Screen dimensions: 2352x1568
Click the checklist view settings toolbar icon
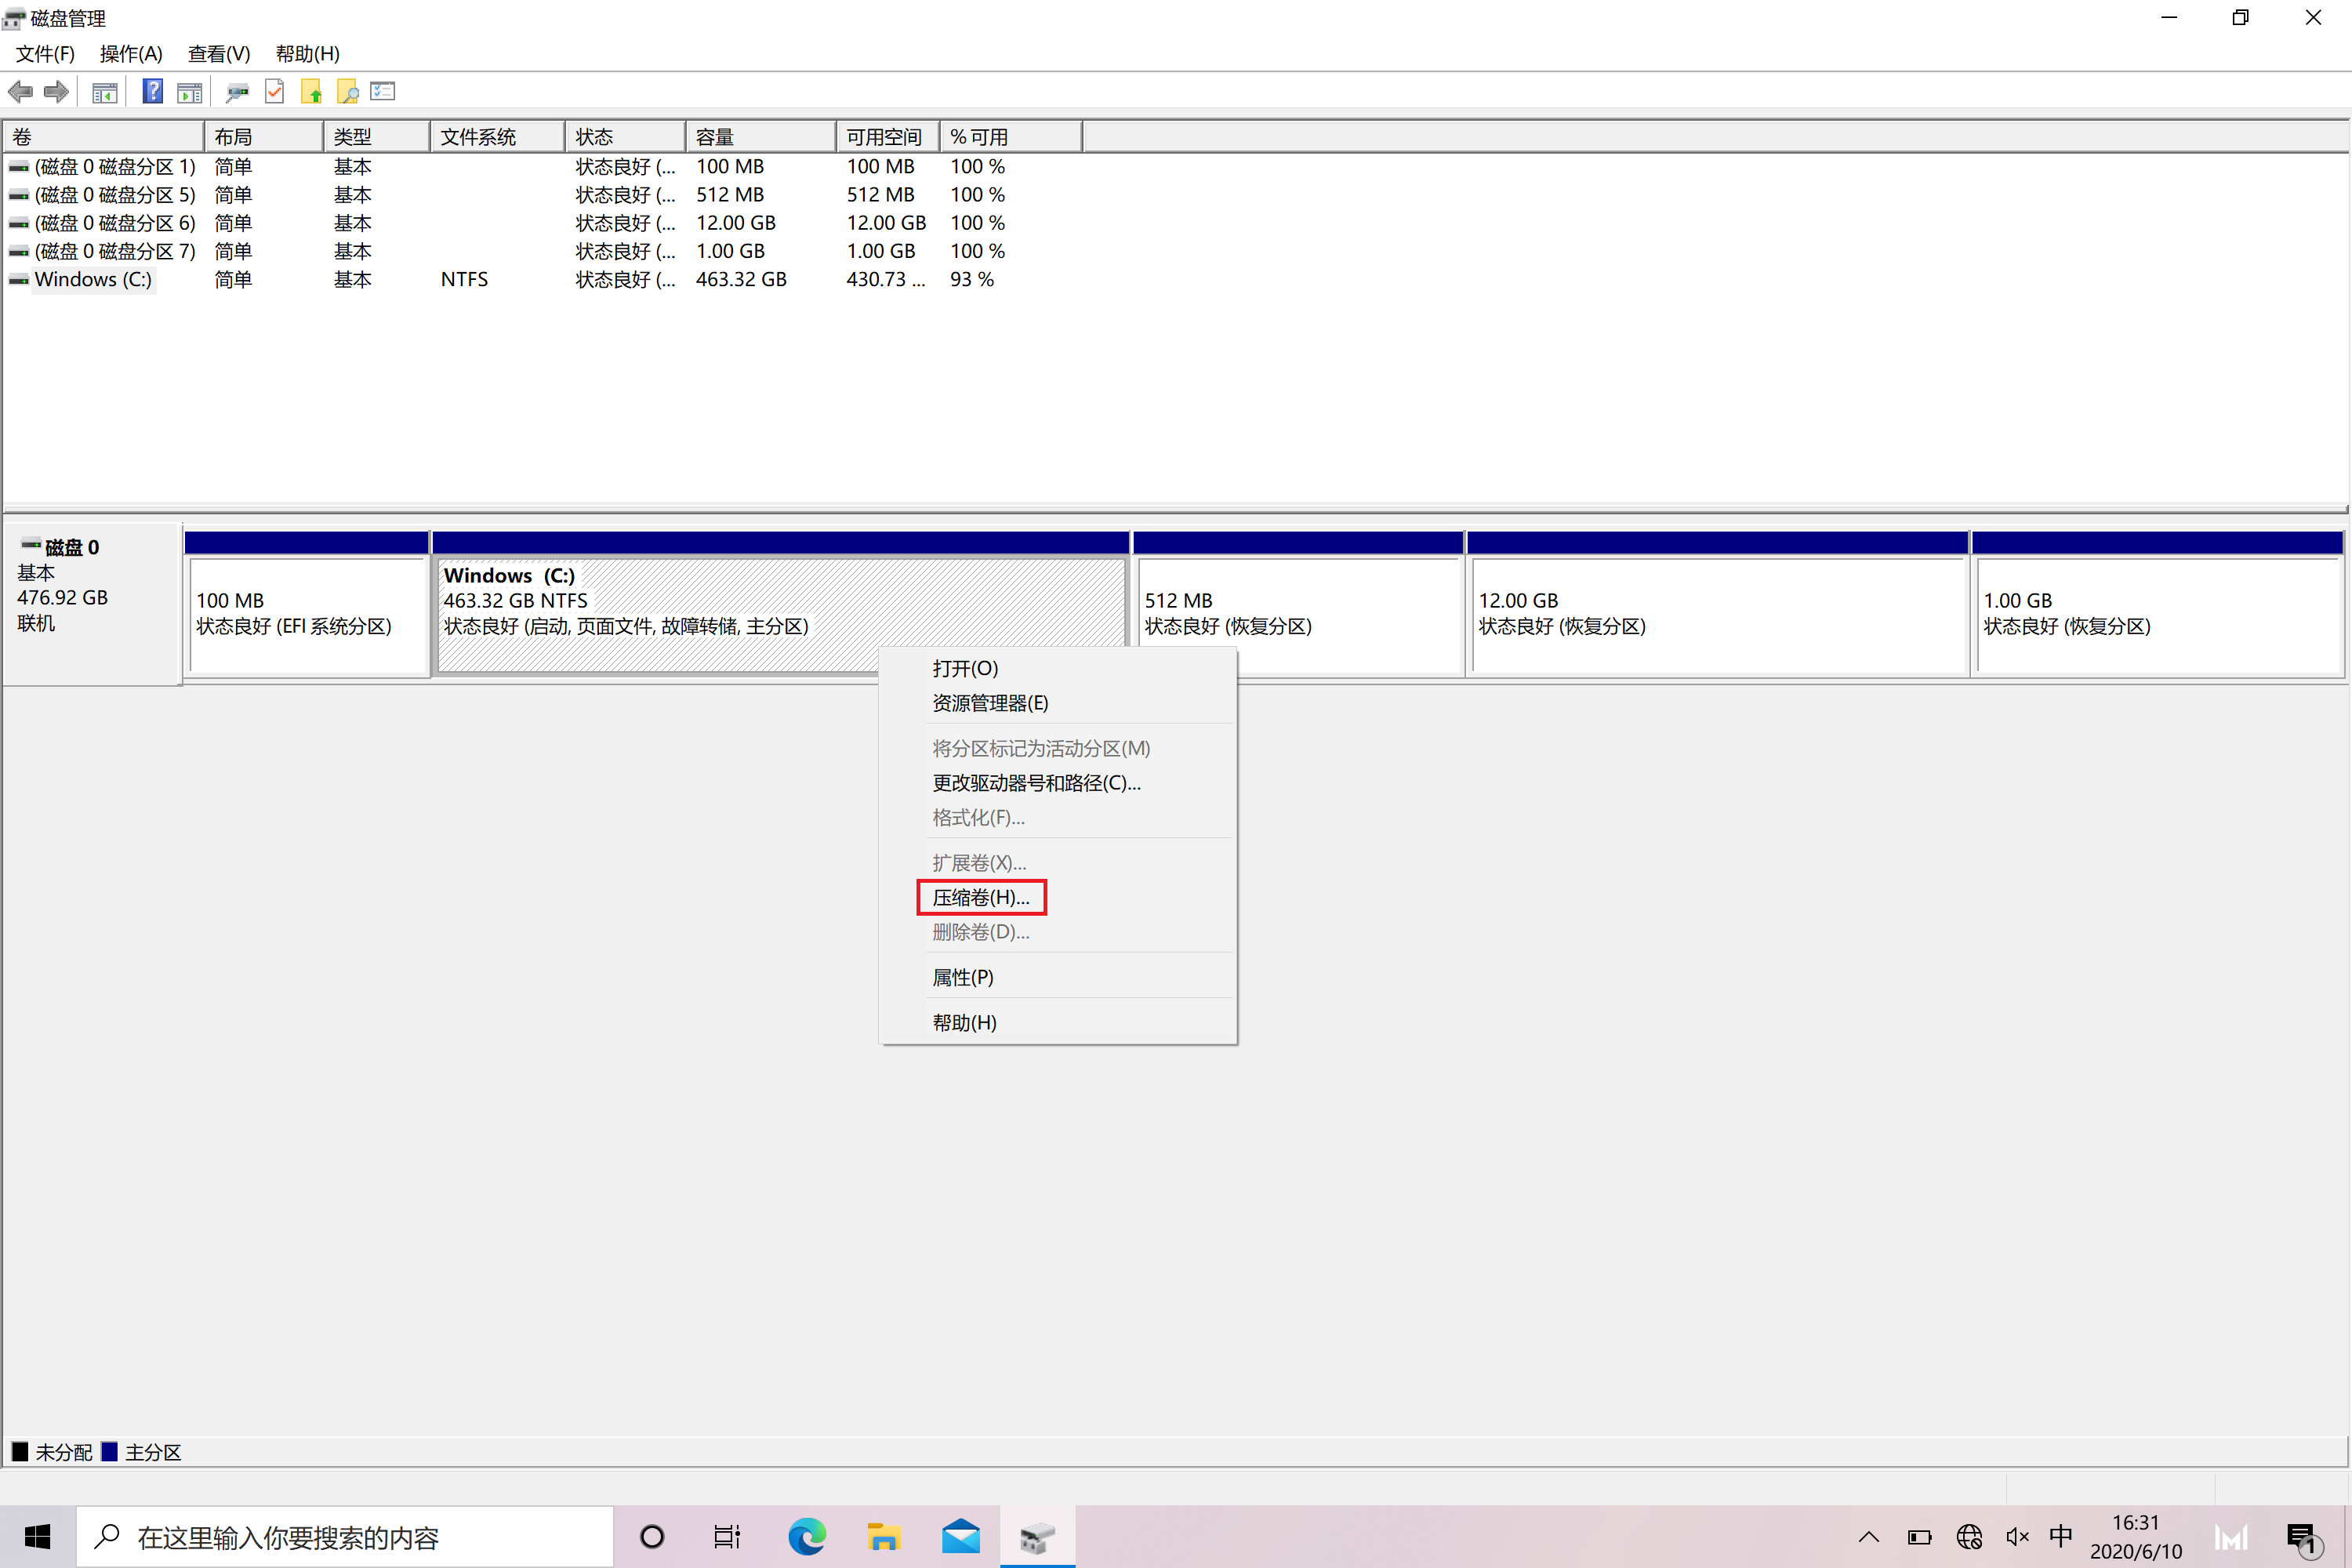click(x=383, y=92)
